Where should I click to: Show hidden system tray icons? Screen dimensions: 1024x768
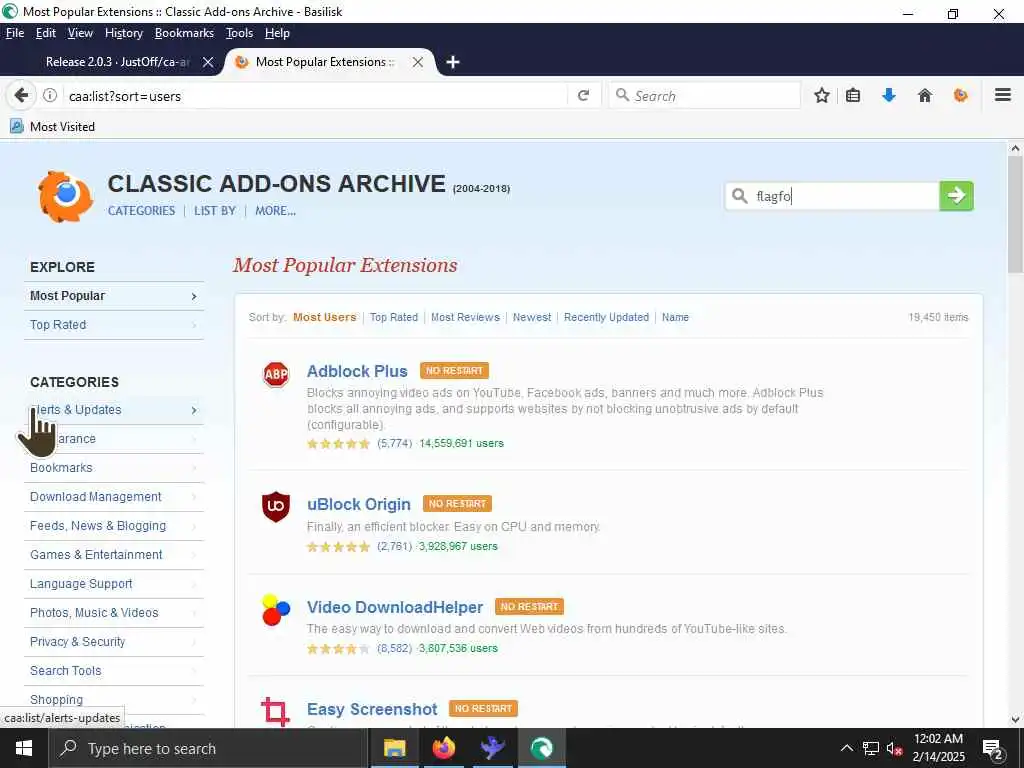click(846, 748)
